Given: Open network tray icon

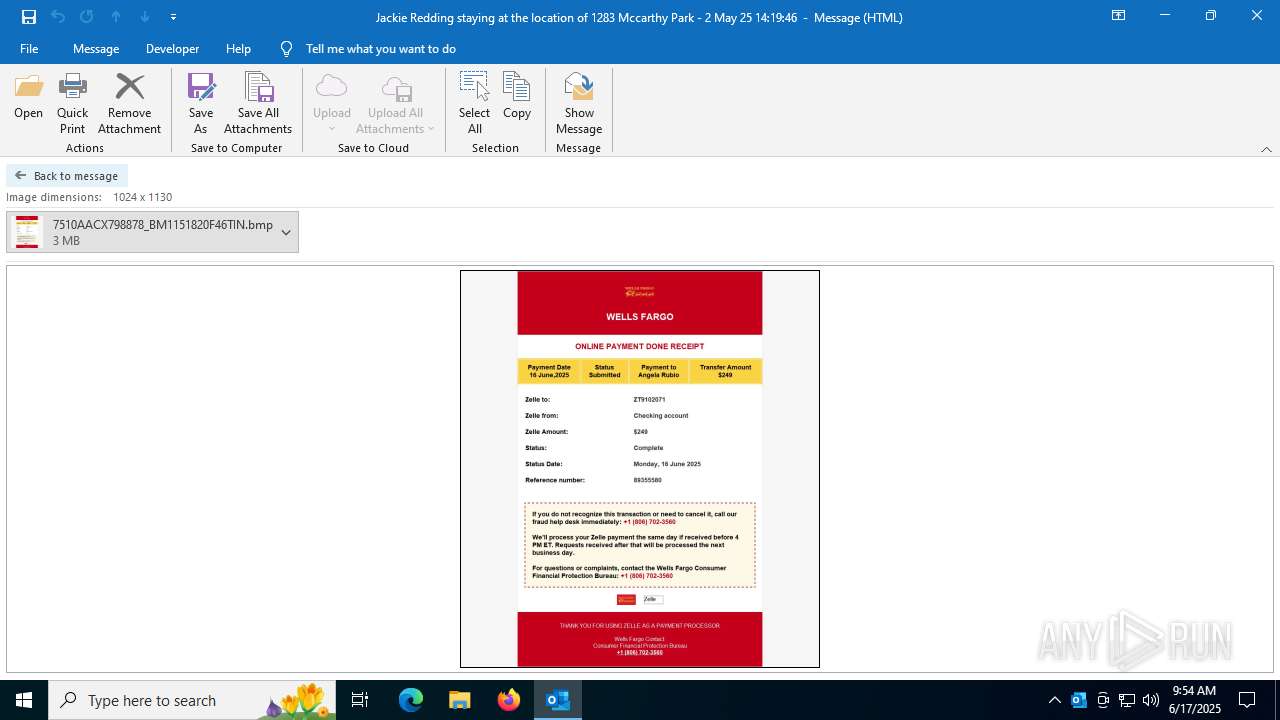Looking at the screenshot, I should click(x=1127, y=700).
